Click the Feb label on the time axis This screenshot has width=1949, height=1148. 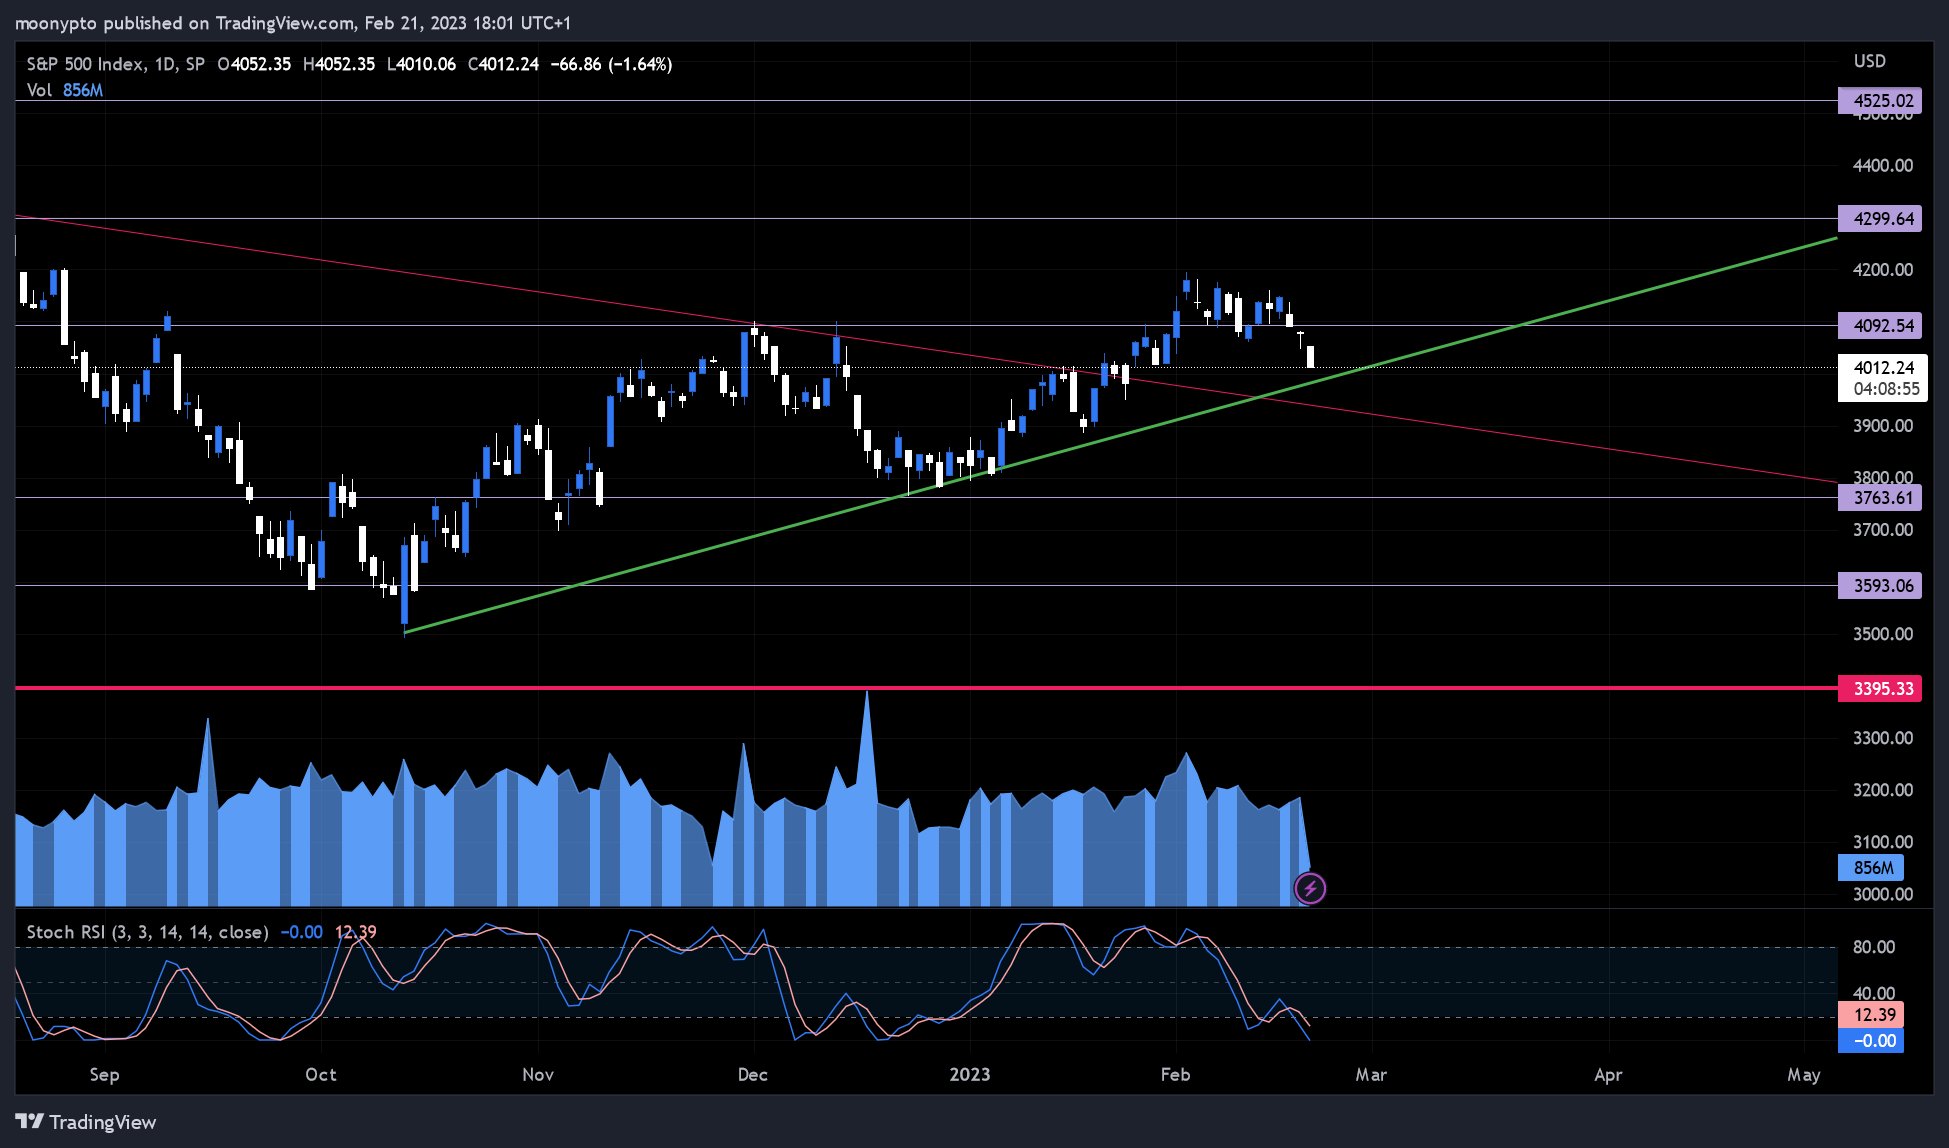tap(1176, 1074)
